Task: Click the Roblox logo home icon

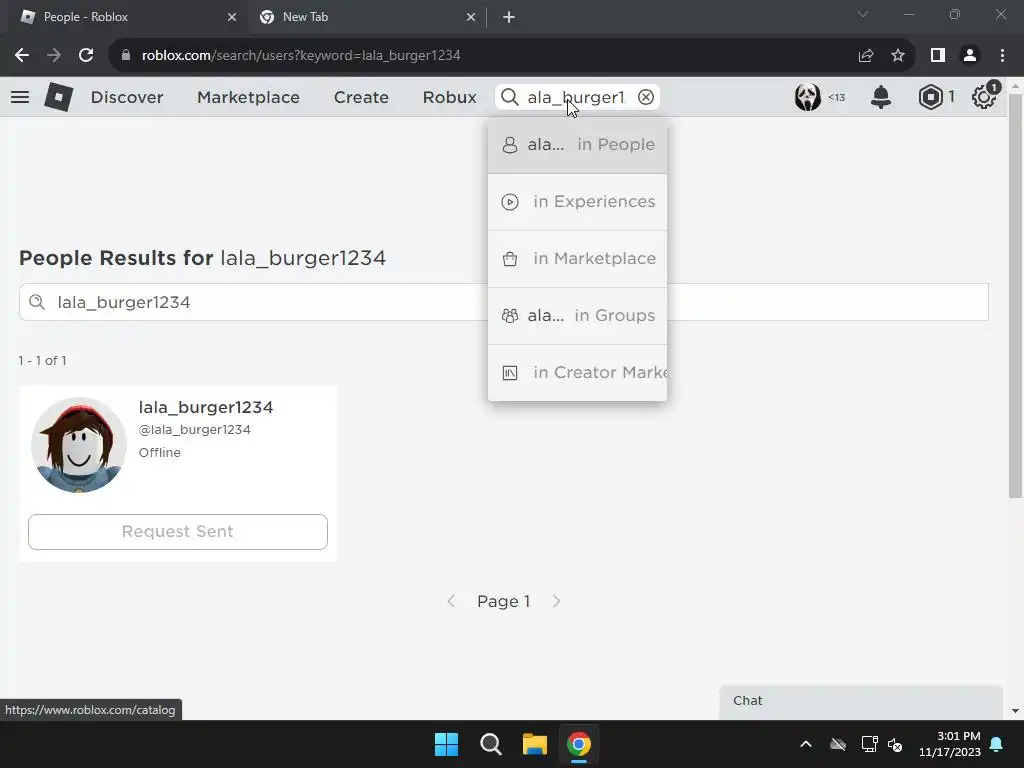Action: [58, 97]
